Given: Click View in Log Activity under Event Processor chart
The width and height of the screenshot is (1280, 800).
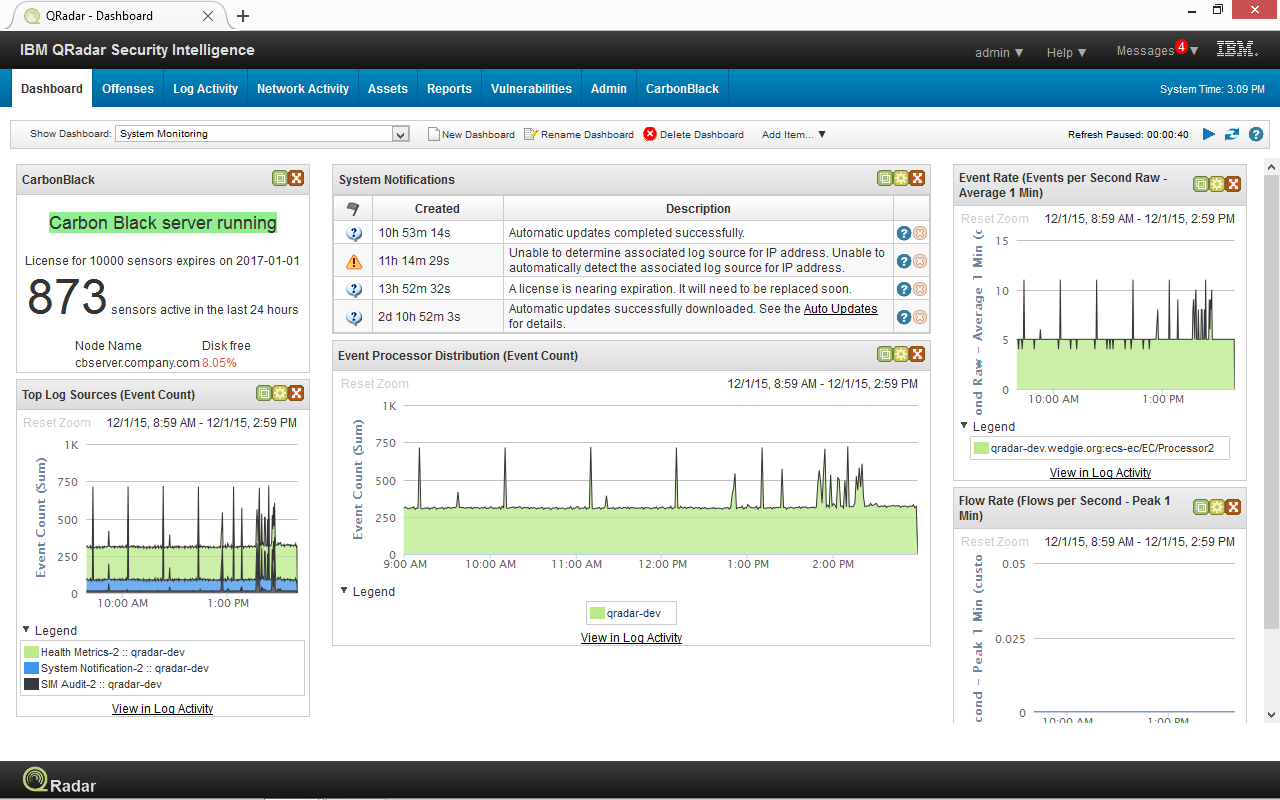Looking at the screenshot, I should click(630, 635).
